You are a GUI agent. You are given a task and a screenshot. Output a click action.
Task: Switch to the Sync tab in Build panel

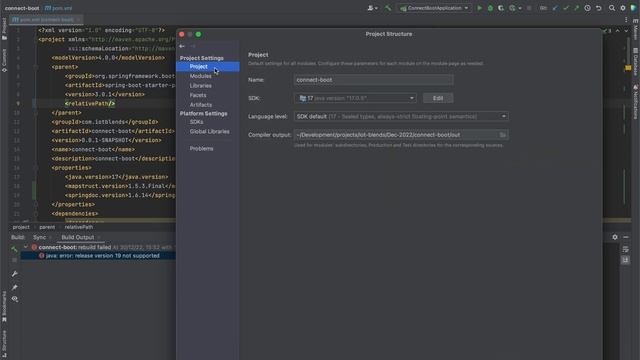point(40,237)
